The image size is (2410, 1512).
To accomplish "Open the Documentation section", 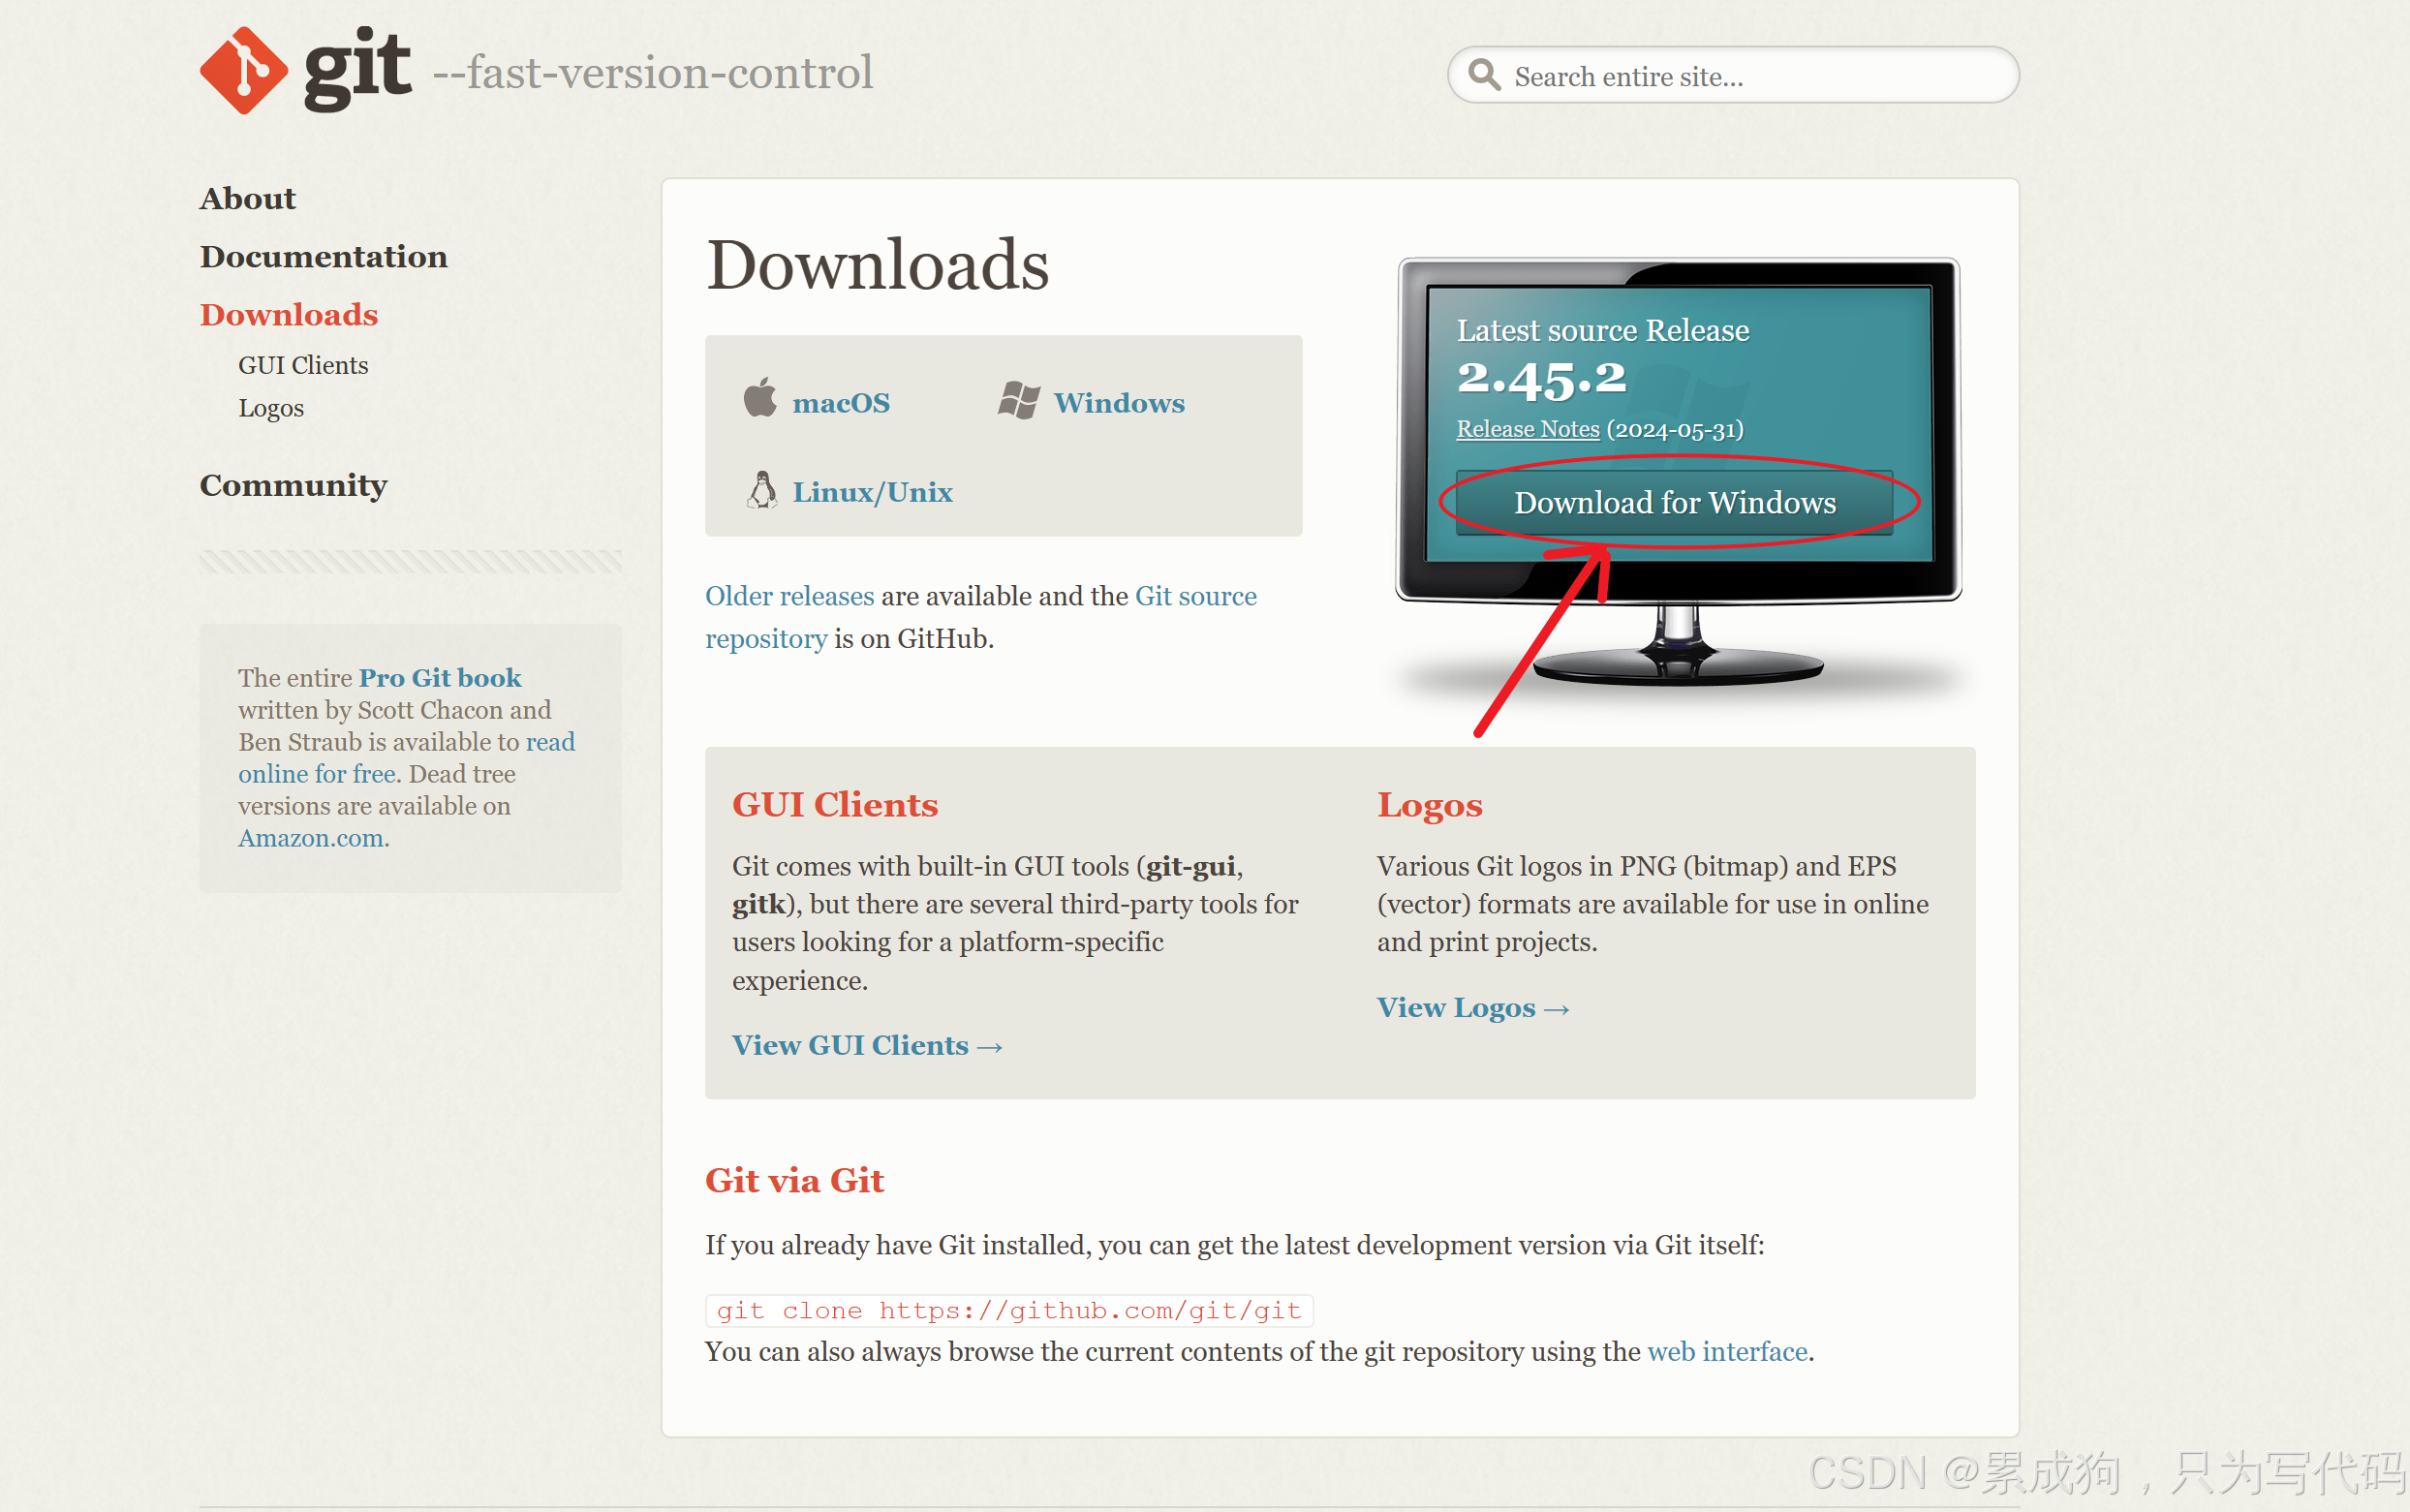I will pos(324,257).
